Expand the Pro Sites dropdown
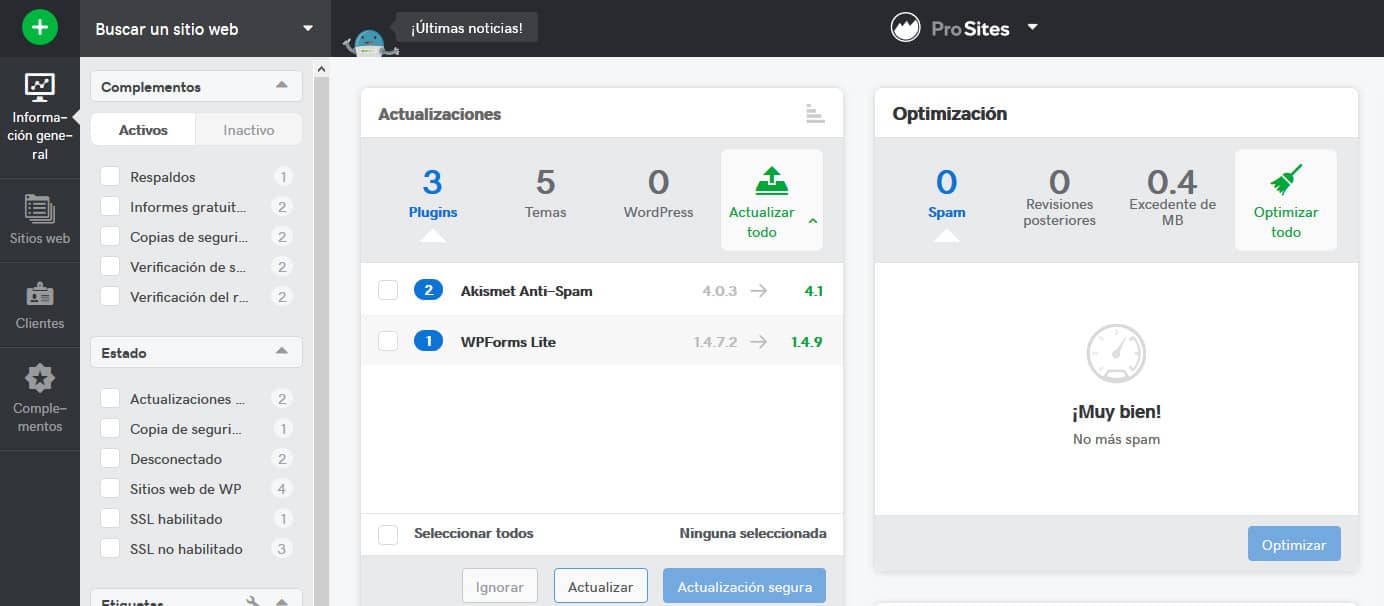1384x606 pixels. tap(1033, 28)
